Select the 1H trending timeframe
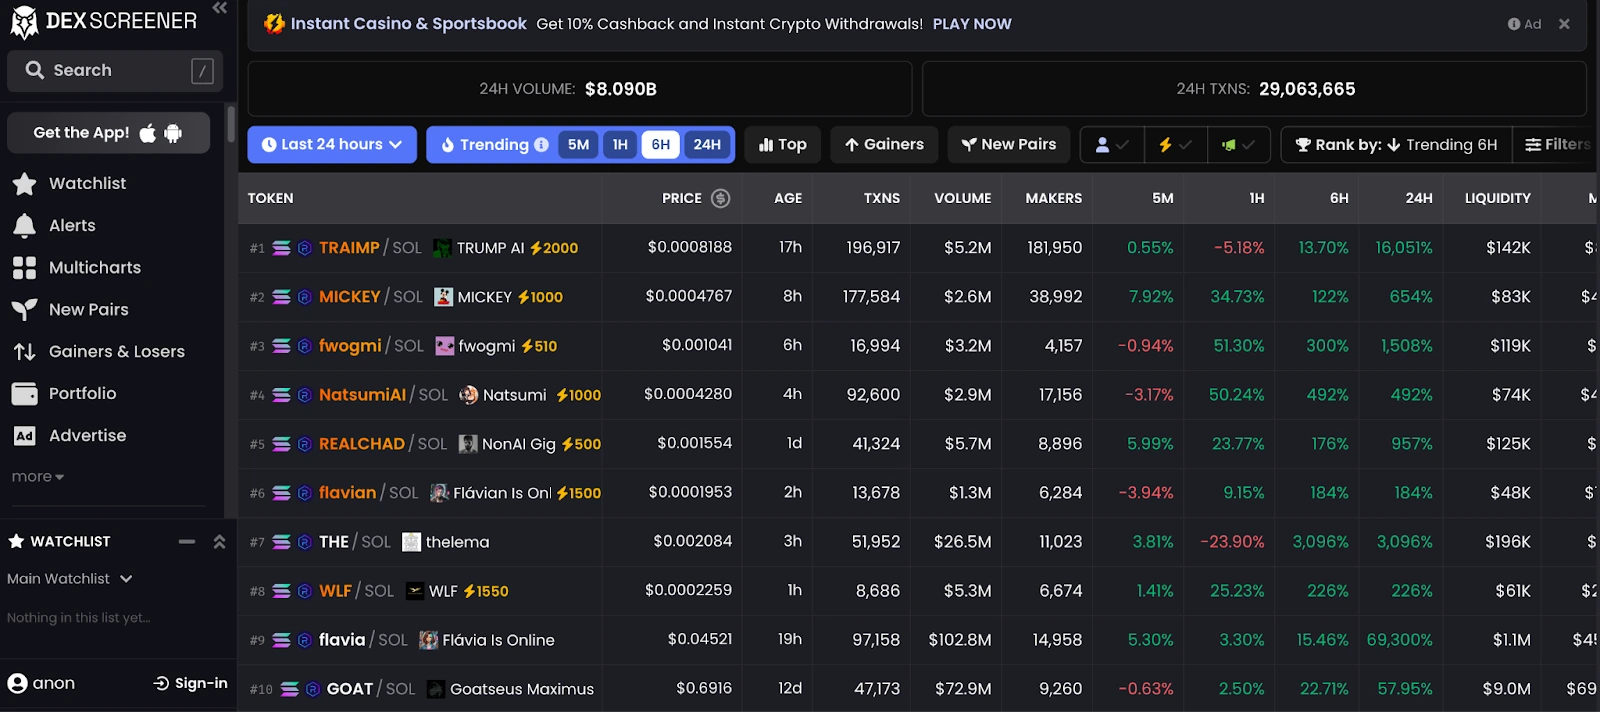The image size is (1600, 712). pos(620,145)
